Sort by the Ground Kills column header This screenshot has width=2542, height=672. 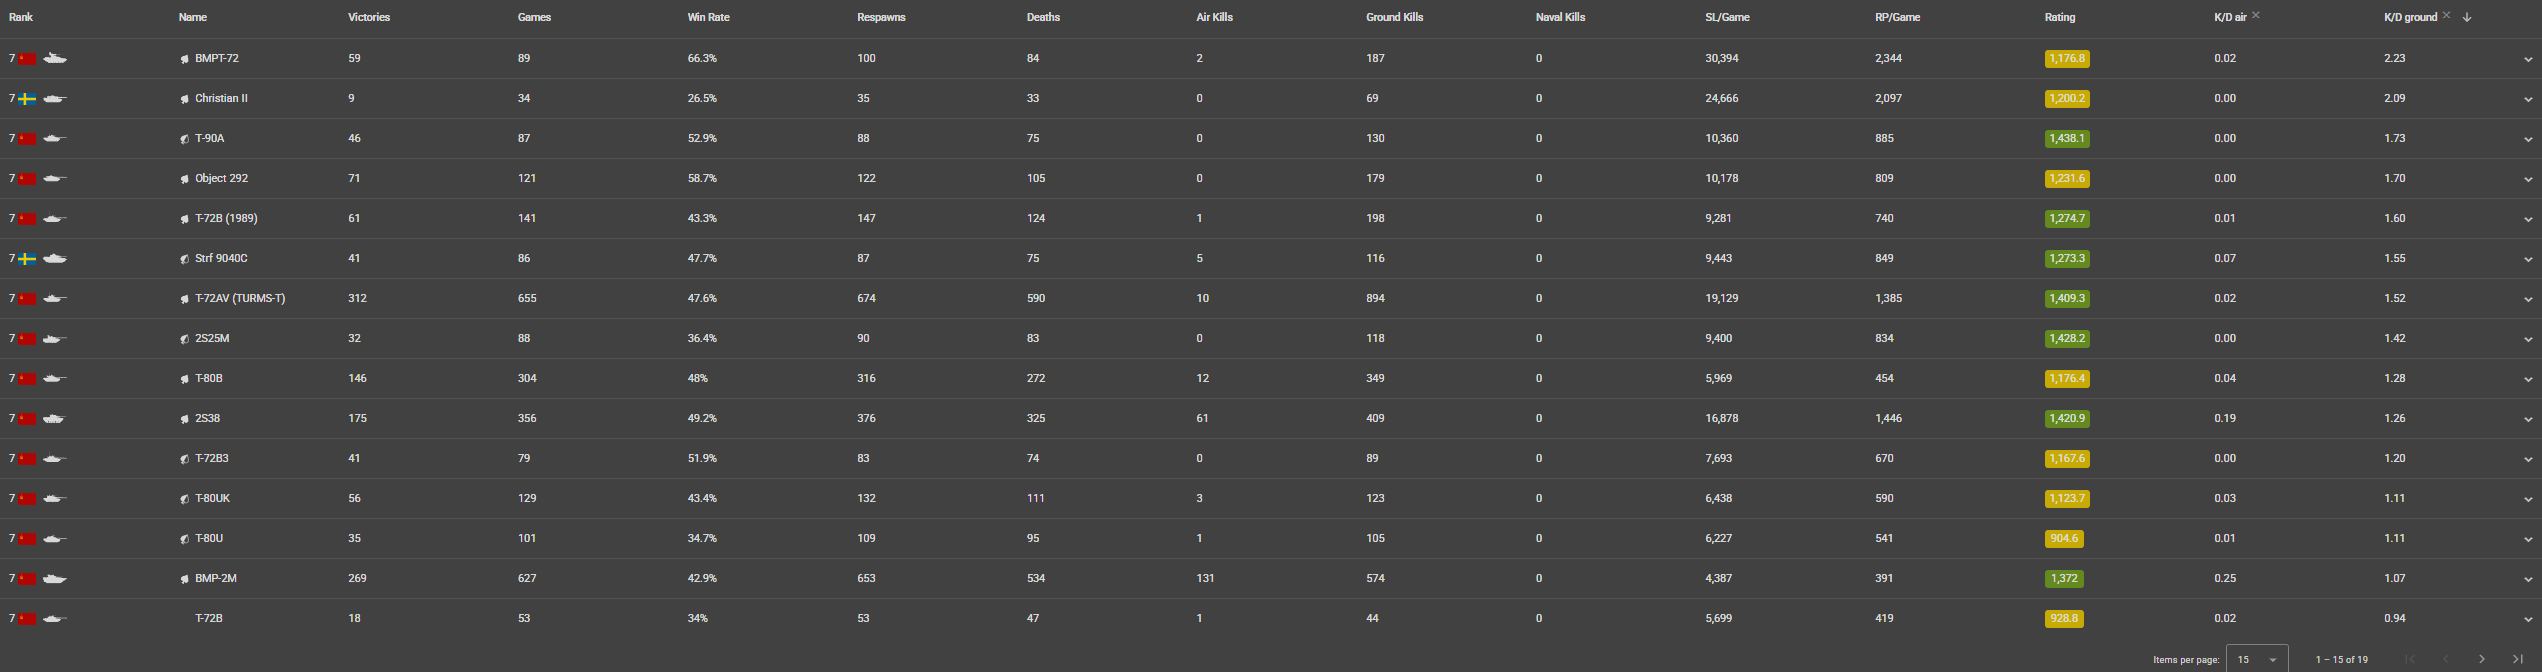(1394, 17)
